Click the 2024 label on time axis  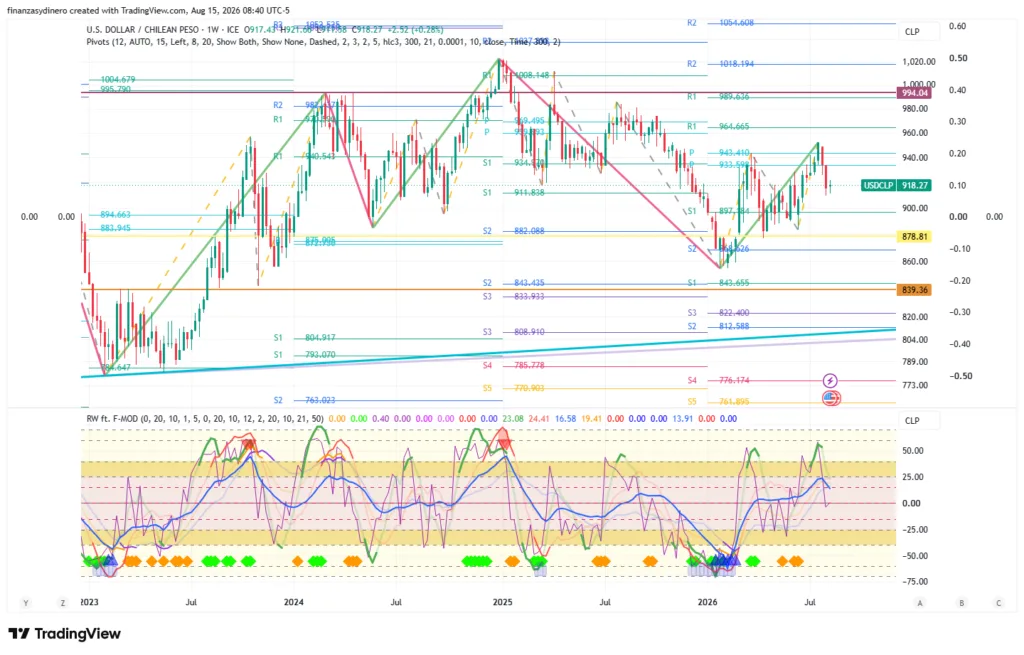(x=294, y=602)
